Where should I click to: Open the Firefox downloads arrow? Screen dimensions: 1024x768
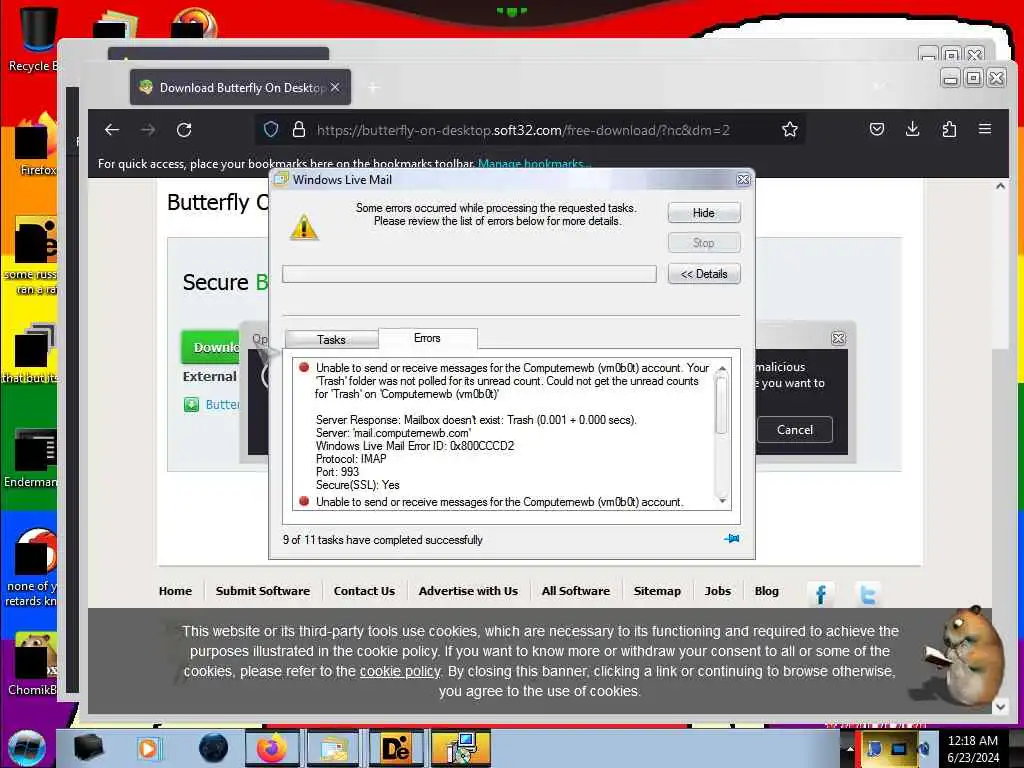click(x=913, y=129)
